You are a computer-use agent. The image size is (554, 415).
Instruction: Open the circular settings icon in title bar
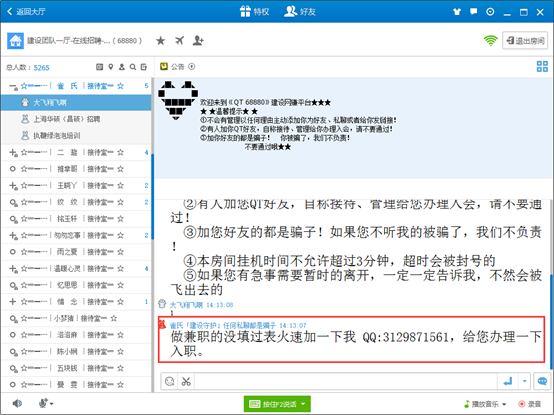tap(490, 12)
